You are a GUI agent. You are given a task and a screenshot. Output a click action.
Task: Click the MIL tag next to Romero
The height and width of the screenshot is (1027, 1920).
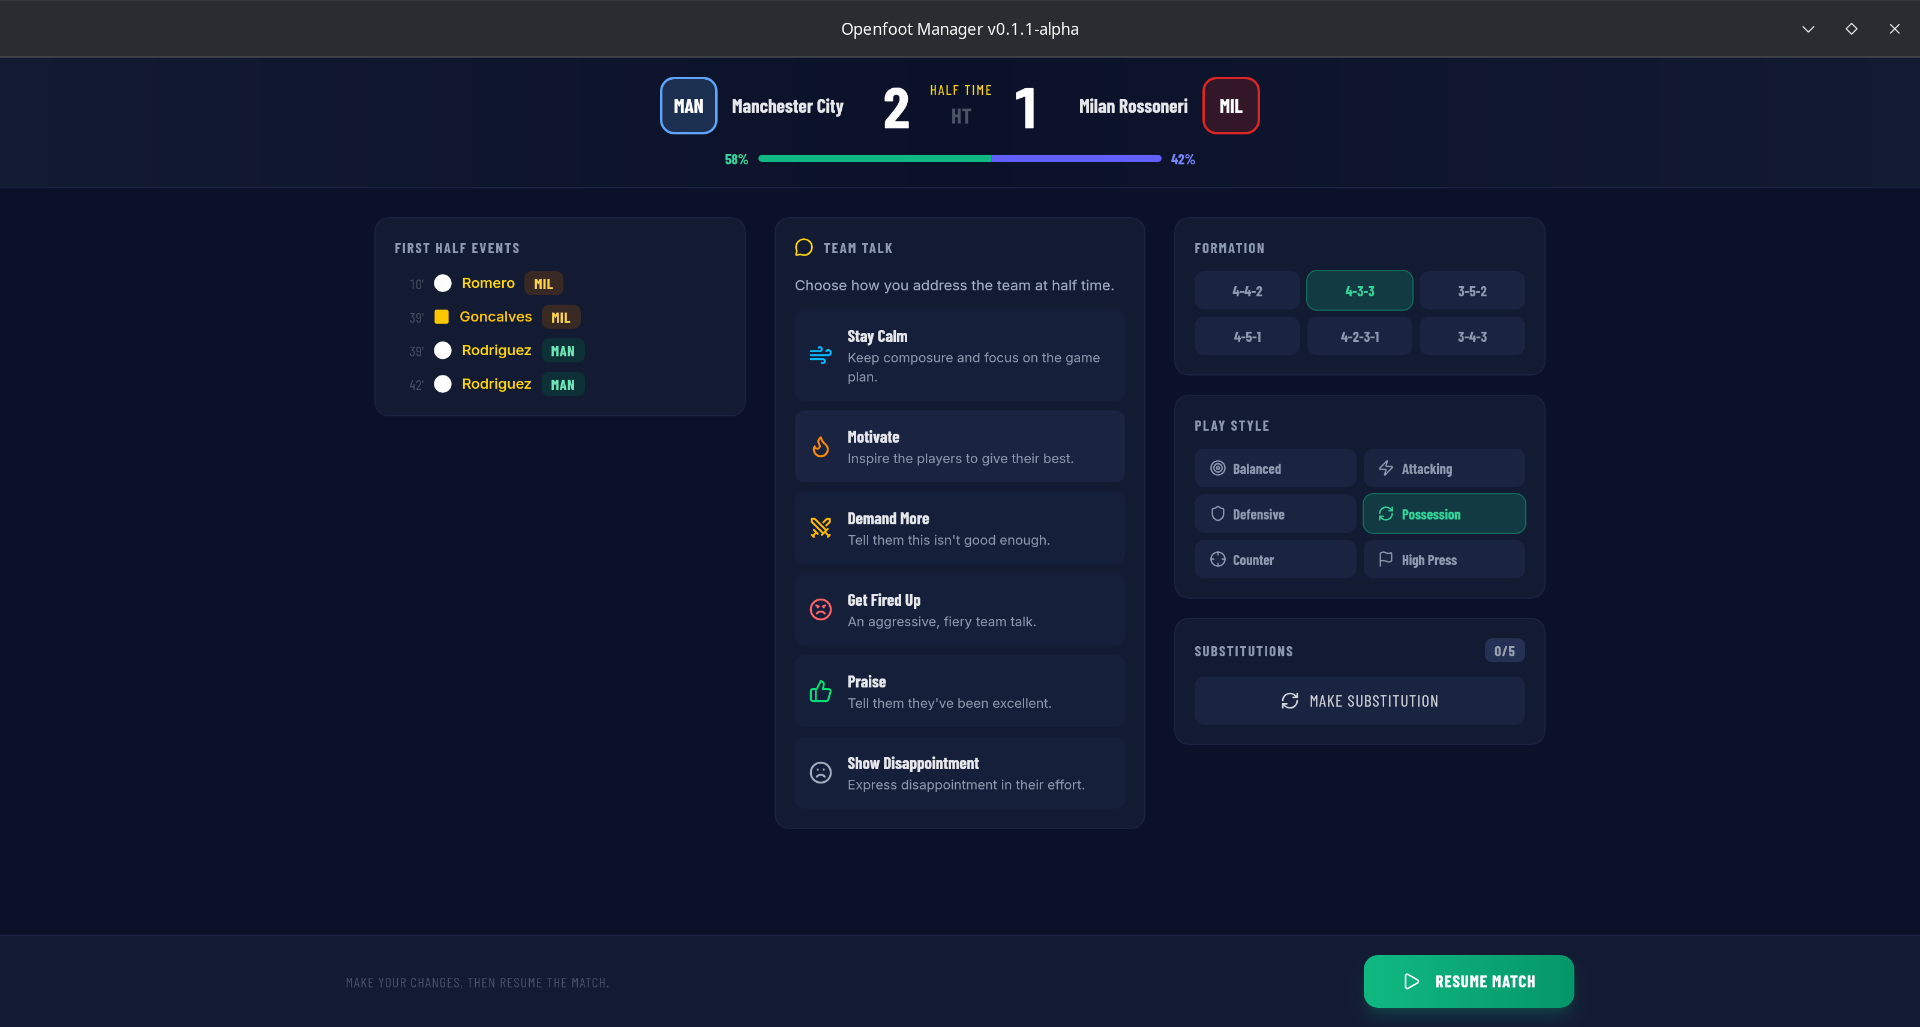pos(543,284)
